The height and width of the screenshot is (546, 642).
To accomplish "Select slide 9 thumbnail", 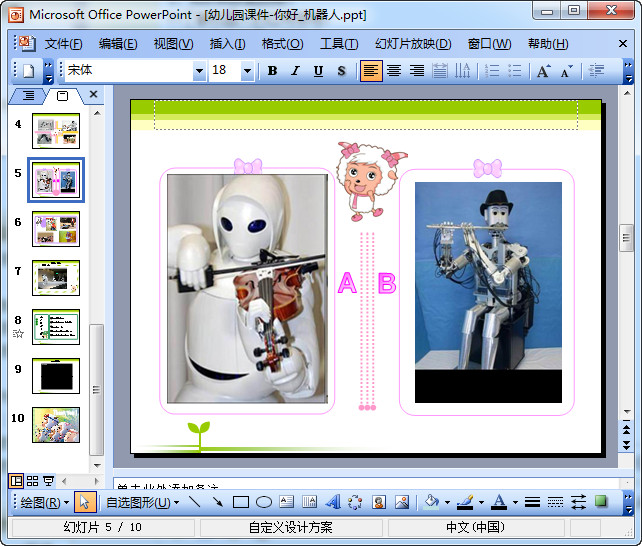I will (56, 376).
